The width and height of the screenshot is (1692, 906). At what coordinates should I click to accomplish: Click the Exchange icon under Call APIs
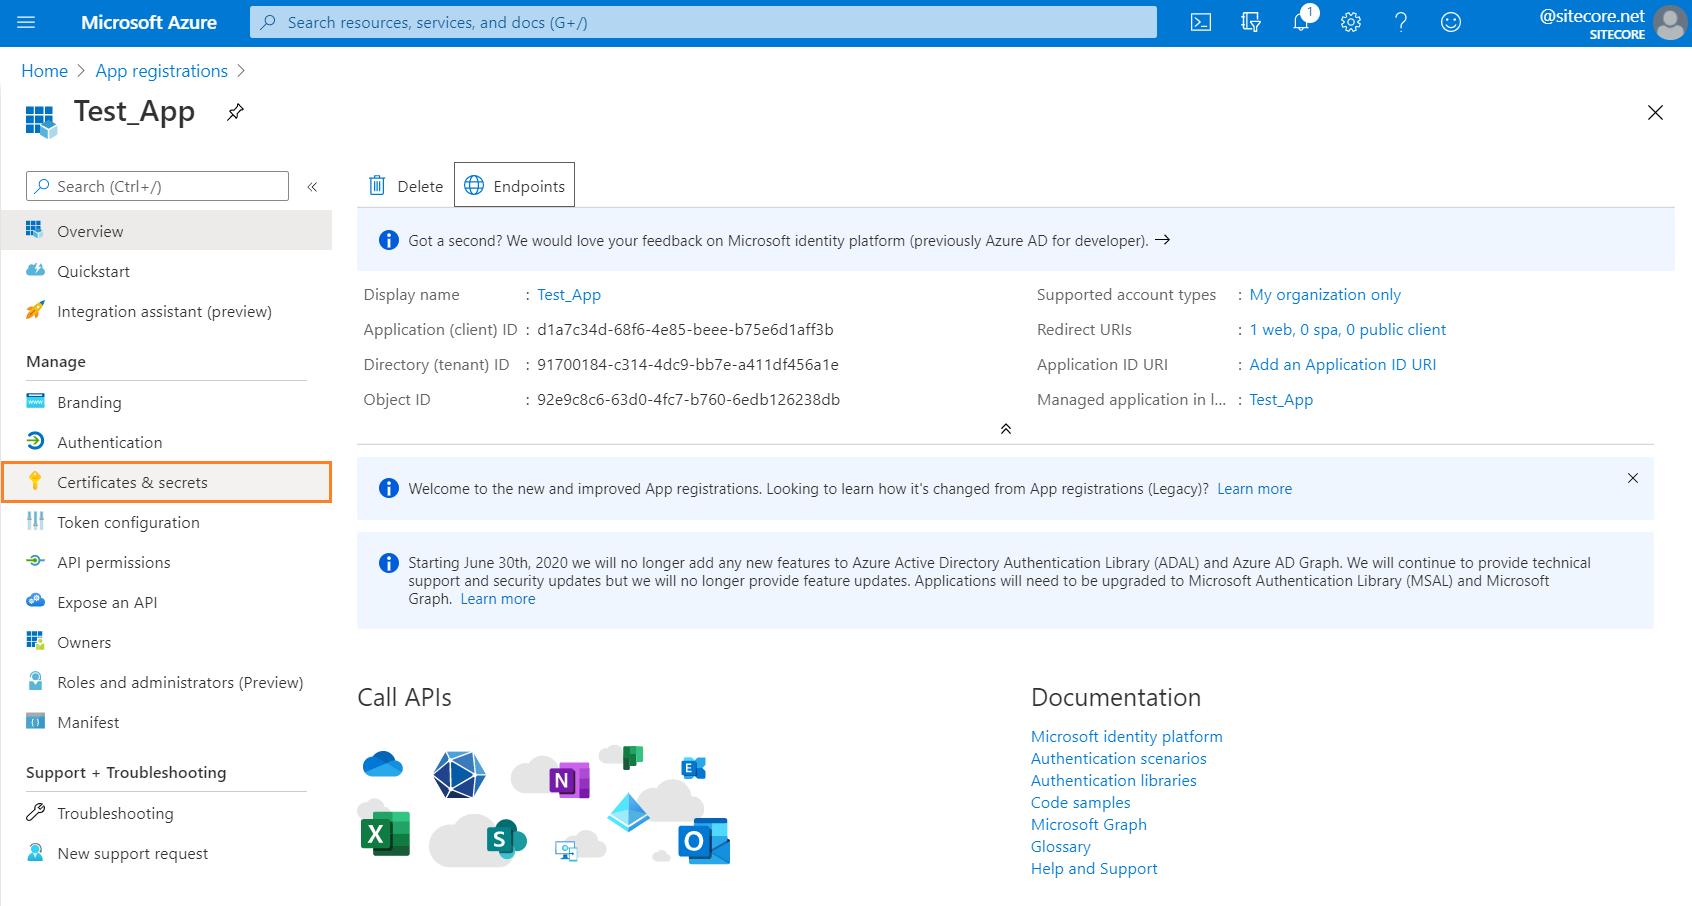pyautogui.click(x=693, y=768)
